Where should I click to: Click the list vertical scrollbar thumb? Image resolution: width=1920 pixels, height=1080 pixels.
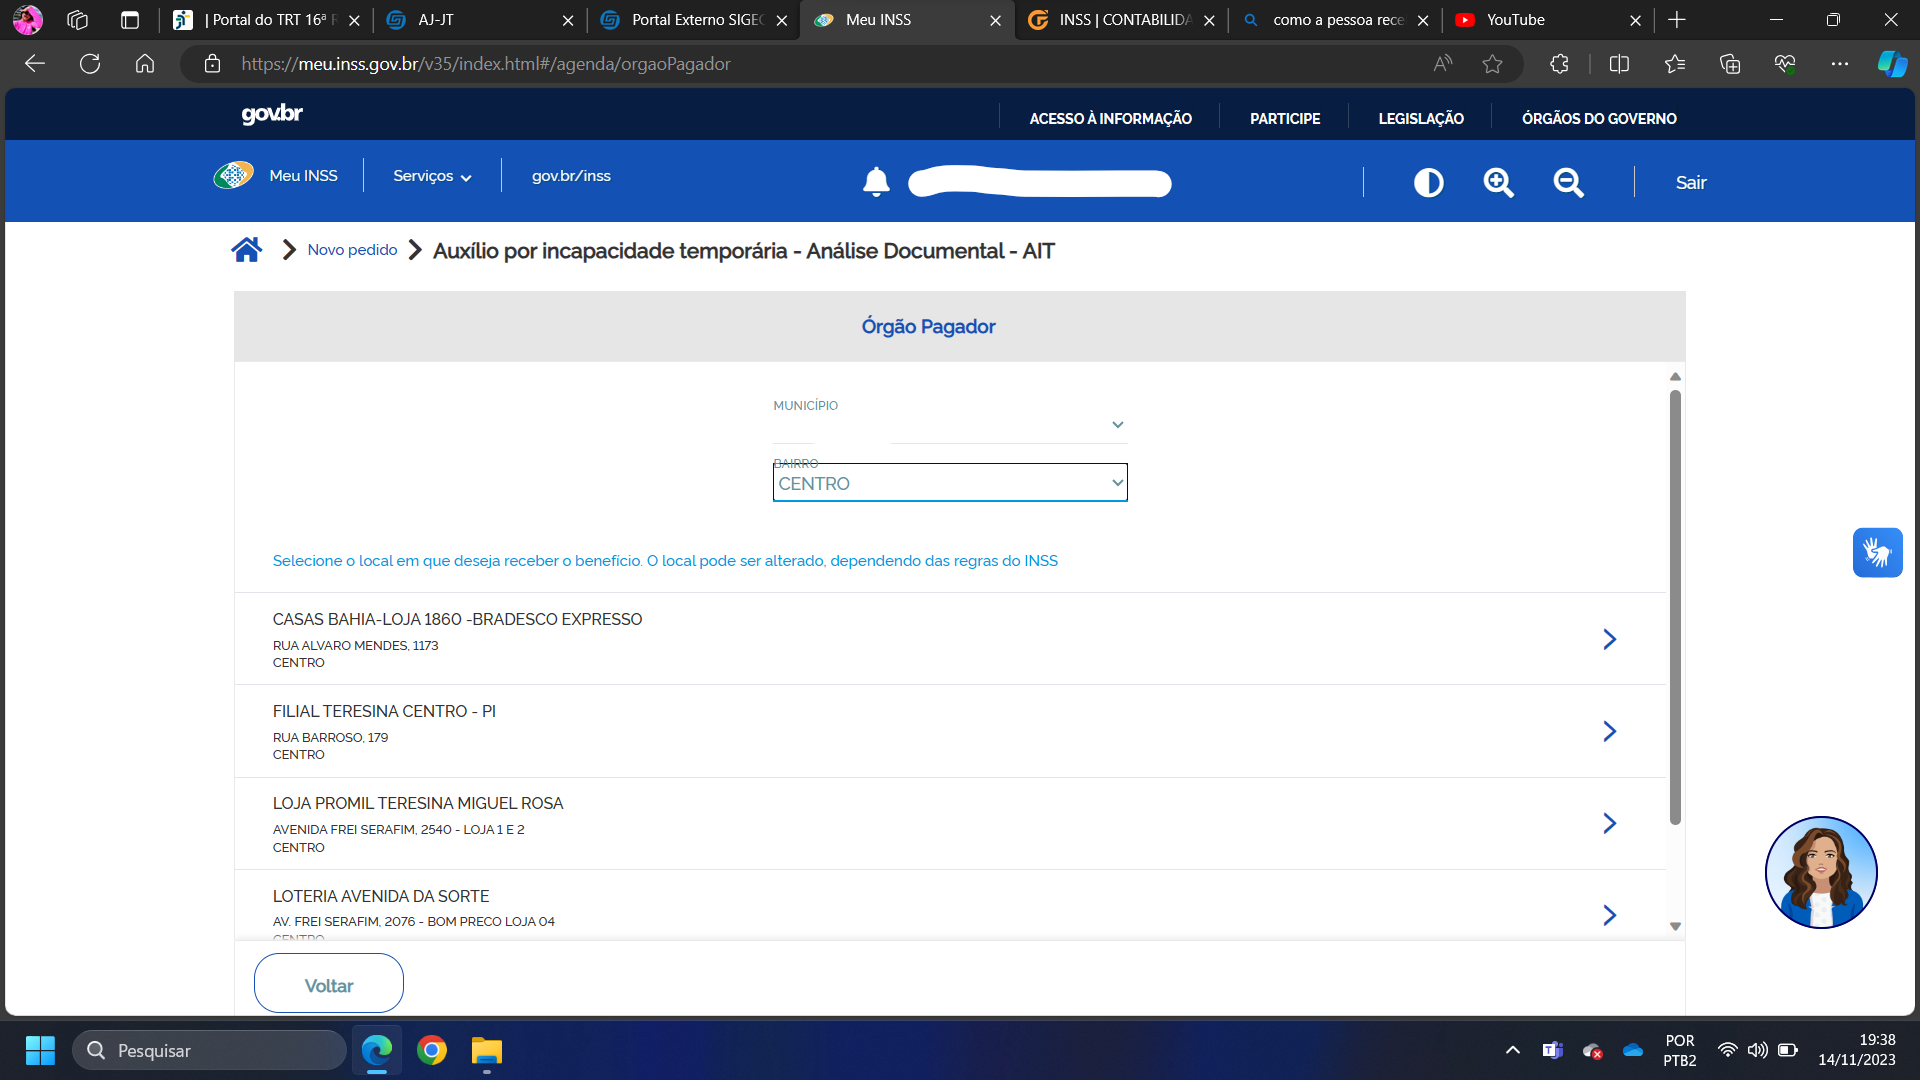[1675, 607]
